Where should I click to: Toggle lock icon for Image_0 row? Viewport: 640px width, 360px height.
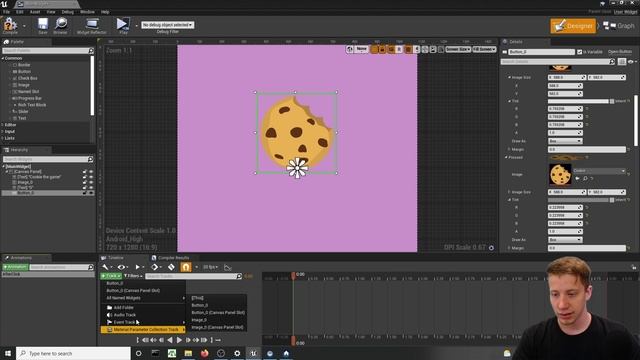pyautogui.click(x=85, y=182)
